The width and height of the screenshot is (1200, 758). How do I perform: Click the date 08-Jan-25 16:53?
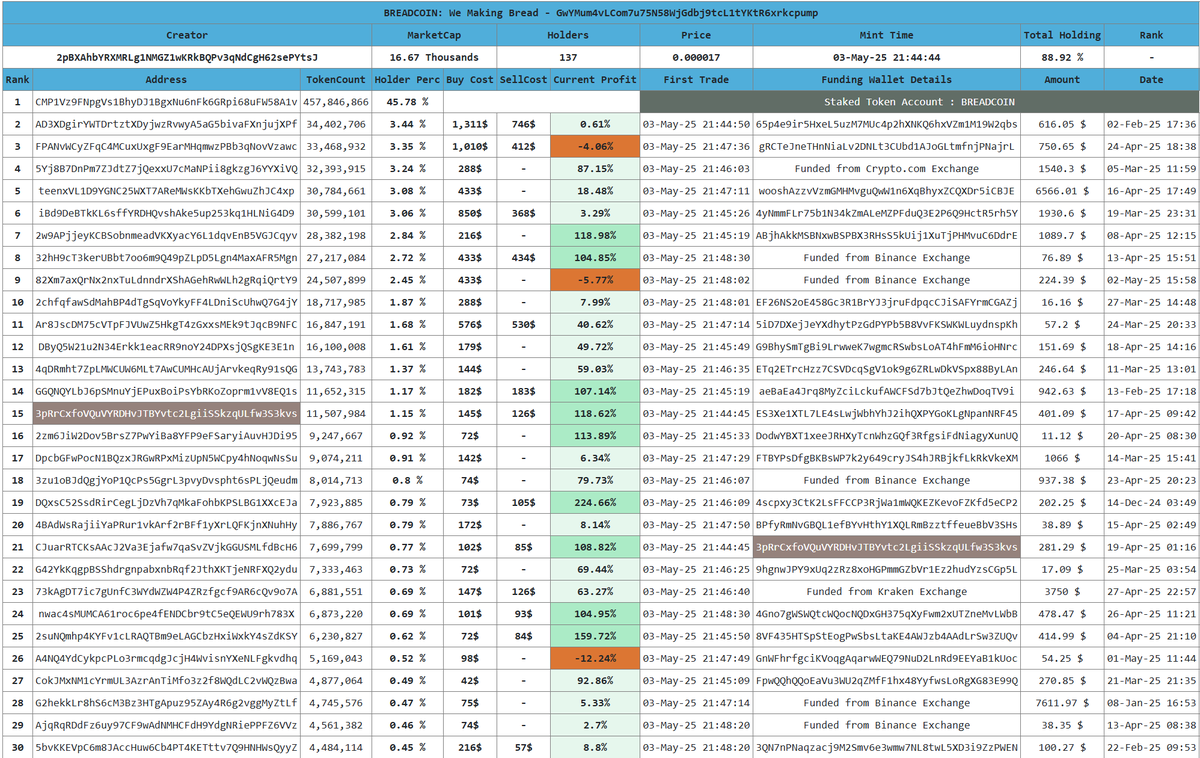point(1150,703)
